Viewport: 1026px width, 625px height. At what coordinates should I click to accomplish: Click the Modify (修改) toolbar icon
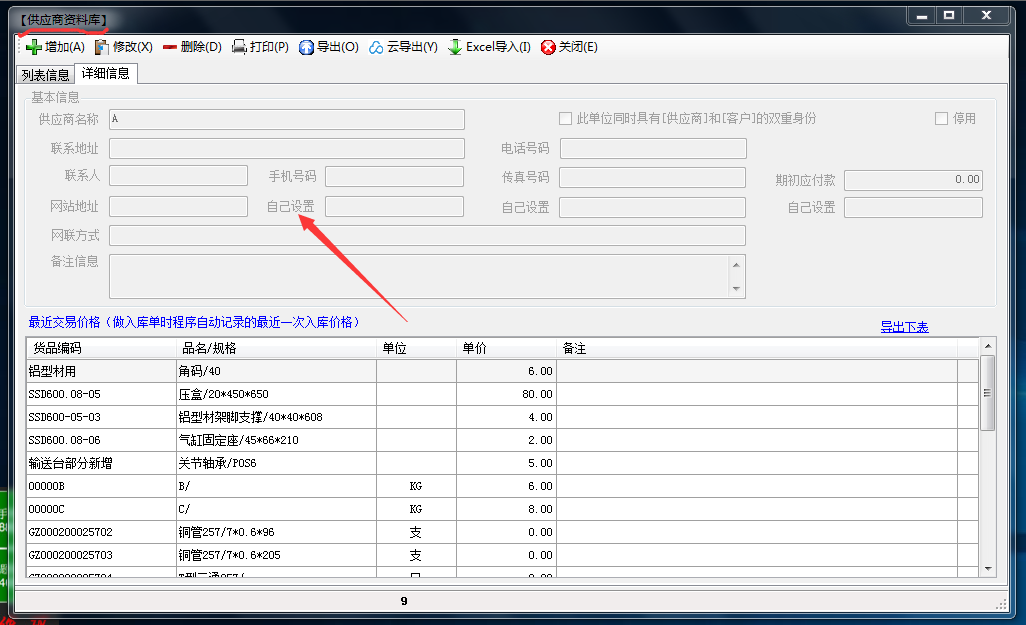pos(101,47)
